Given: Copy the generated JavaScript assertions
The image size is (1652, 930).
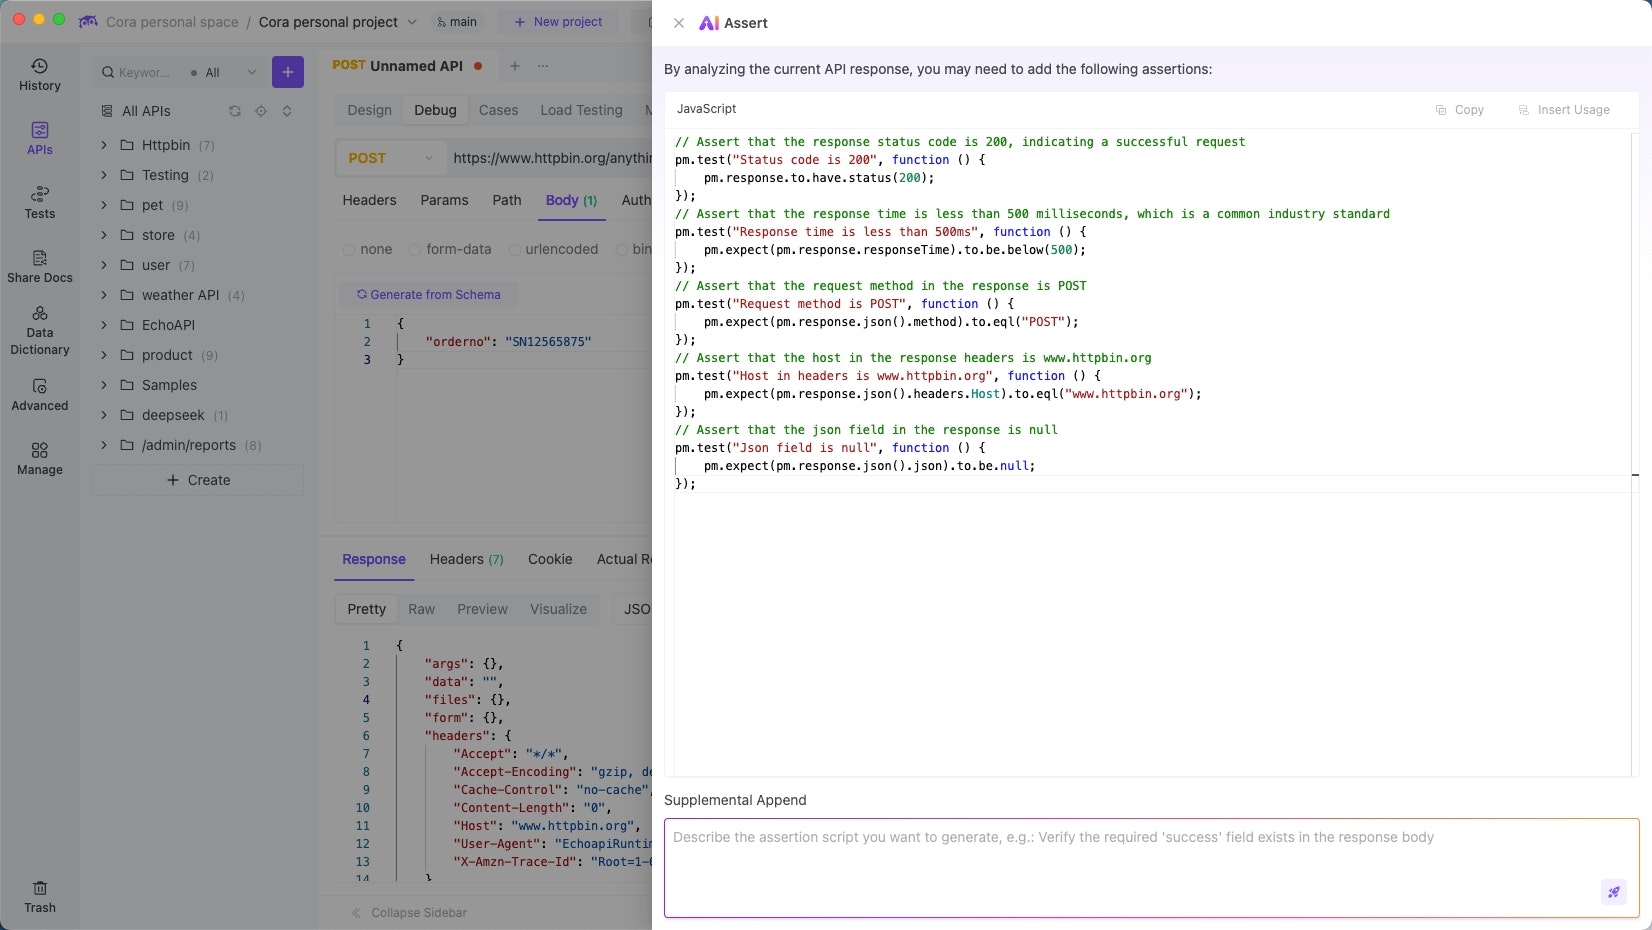Looking at the screenshot, I should (1460, 110).
